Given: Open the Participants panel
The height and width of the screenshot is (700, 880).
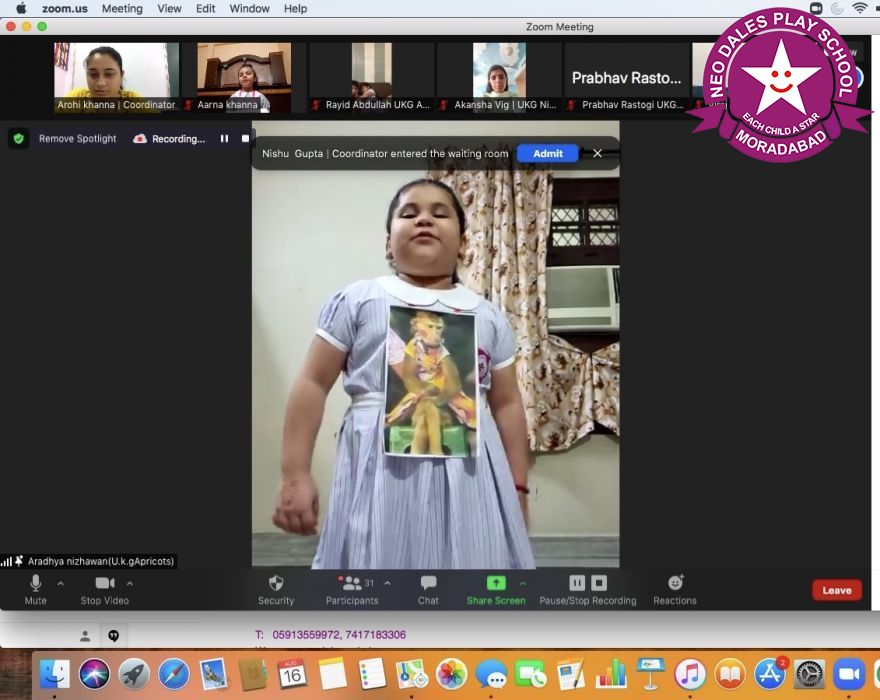Looking at the screenshot, I should pos(351,584).
